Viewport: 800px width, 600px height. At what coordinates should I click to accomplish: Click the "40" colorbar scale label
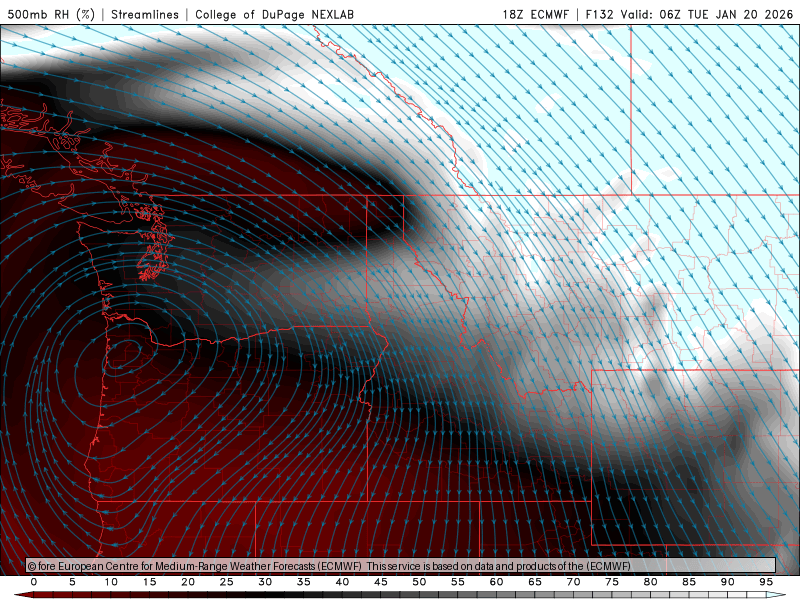pos(342,582)
